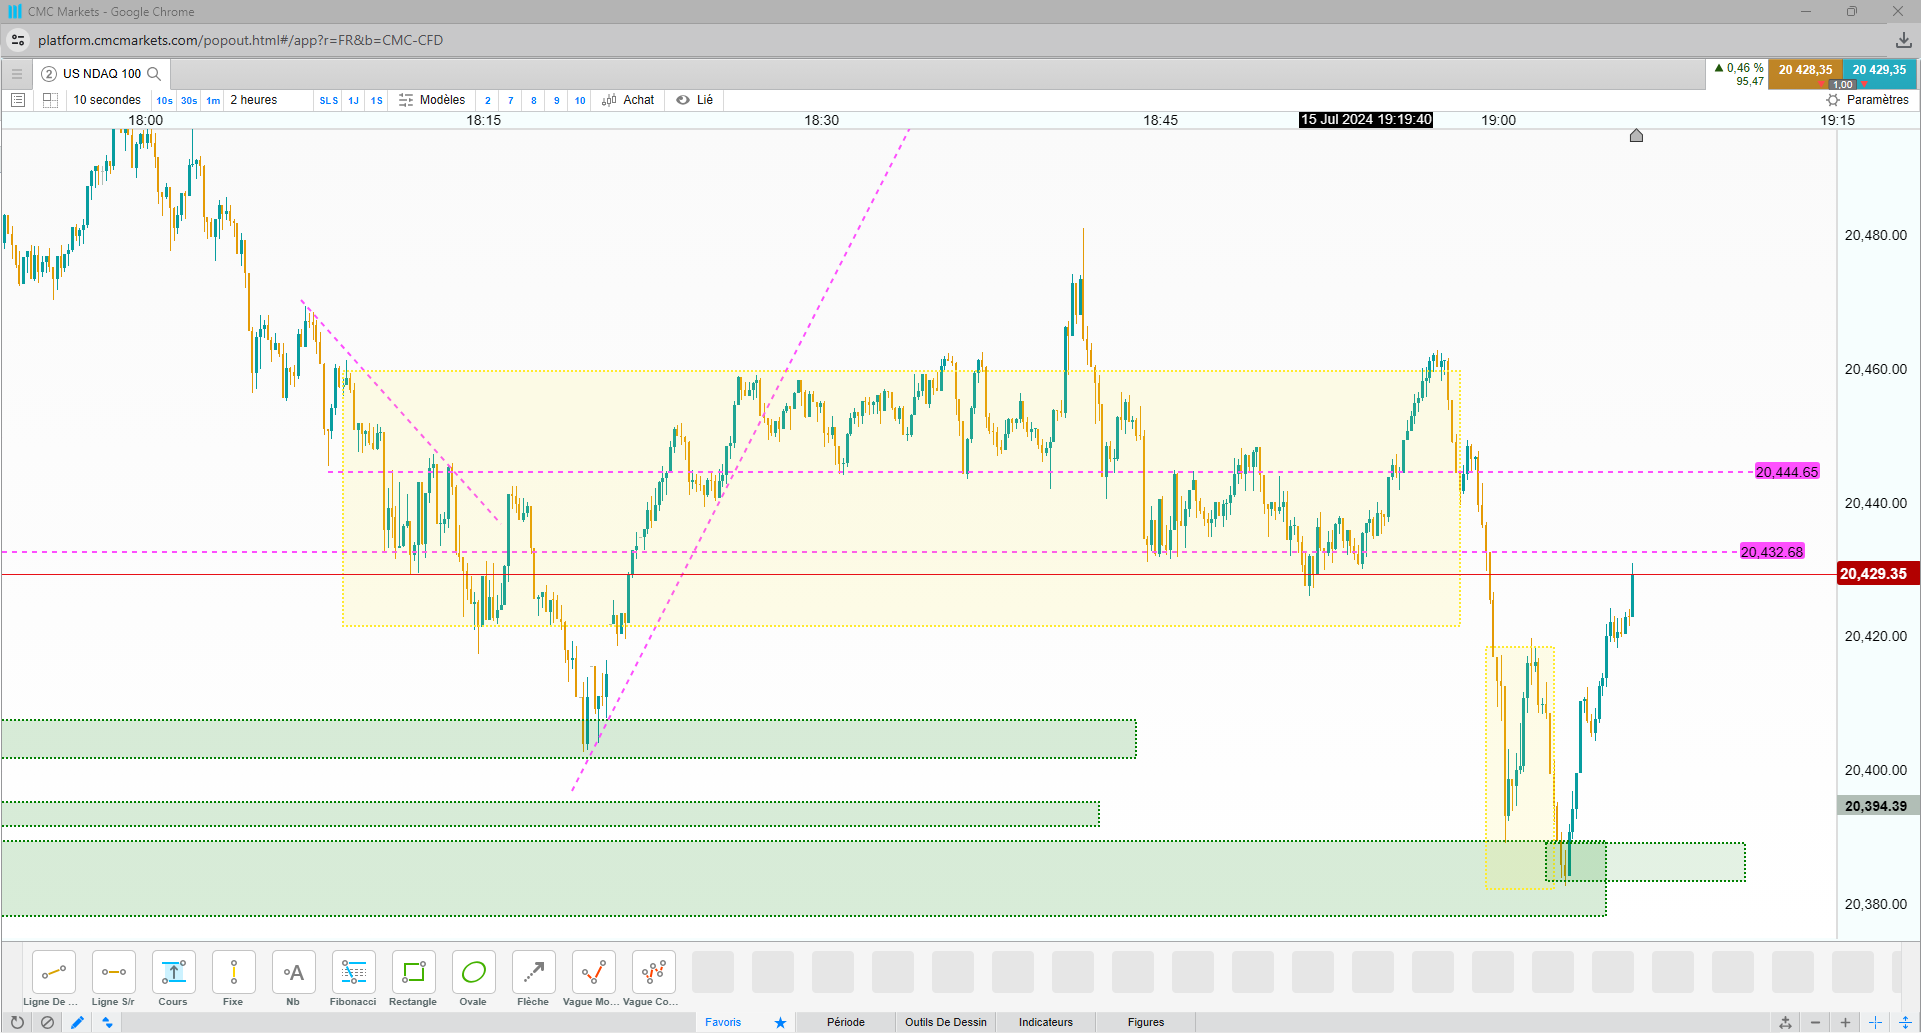Open Paramètres settings
This screenshot has width=1921, height=1033.
tap(1868, 100)
